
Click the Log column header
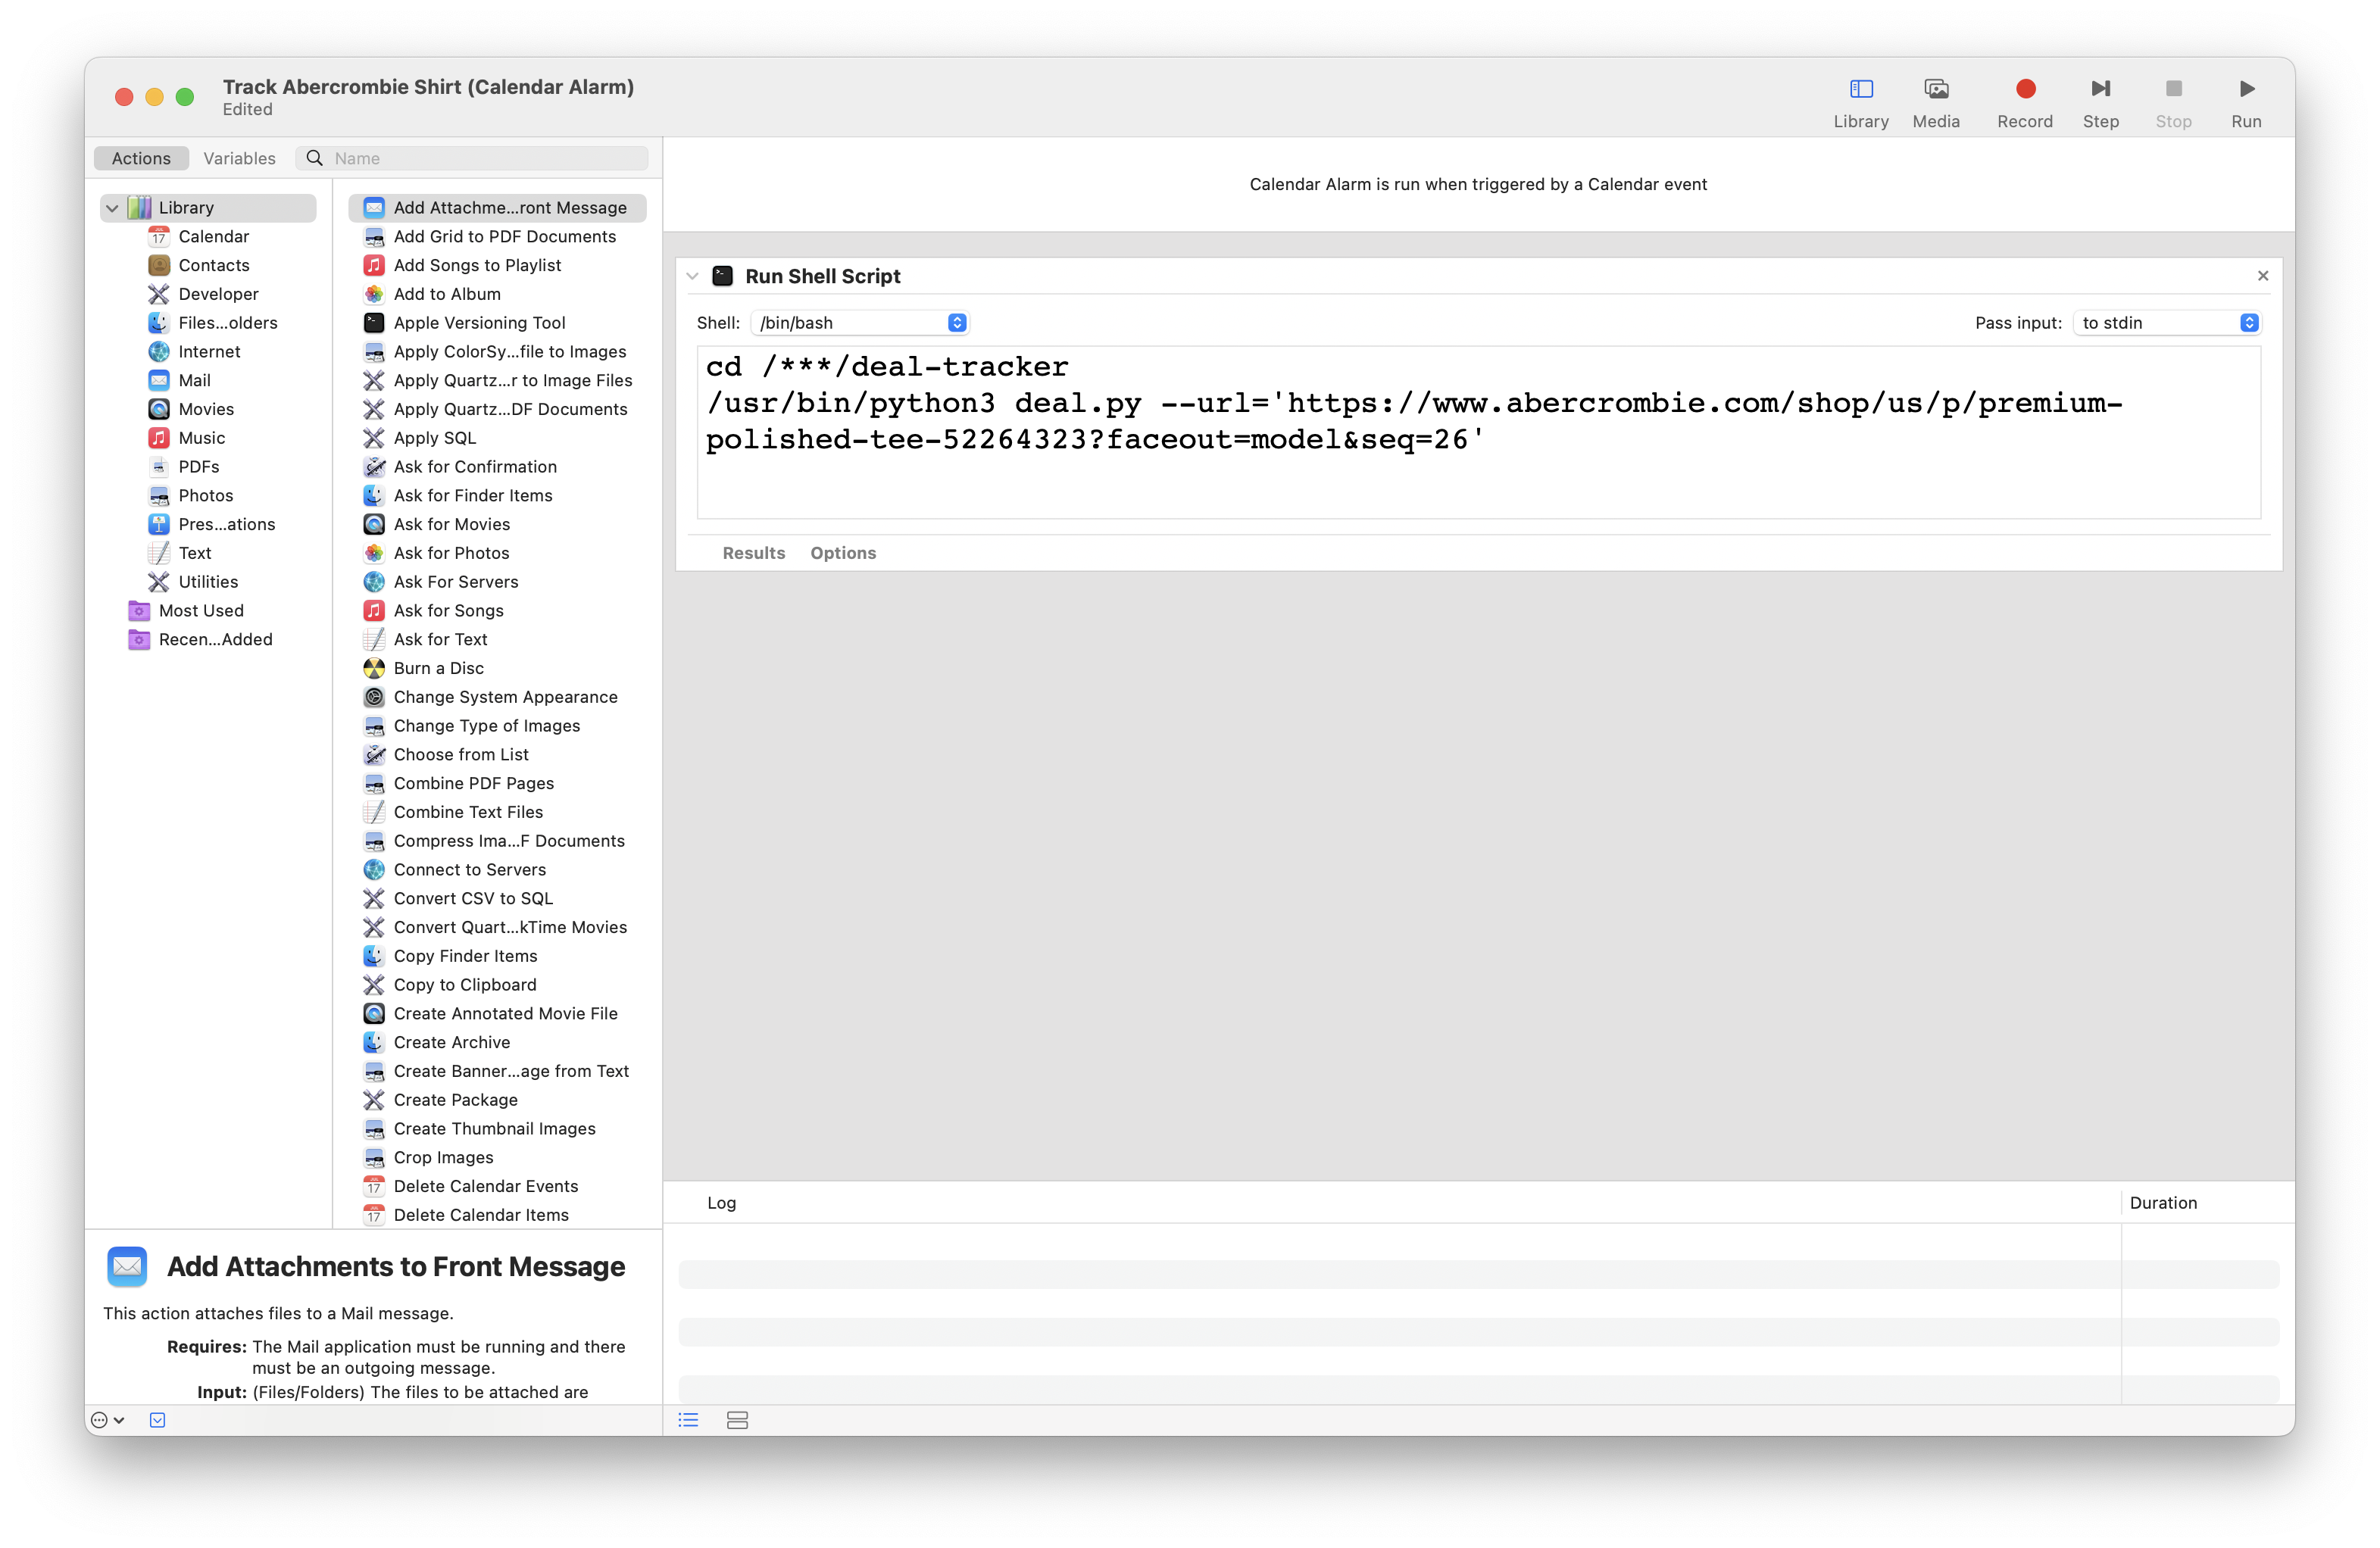pyautogui.click(x=721, y=1203)
